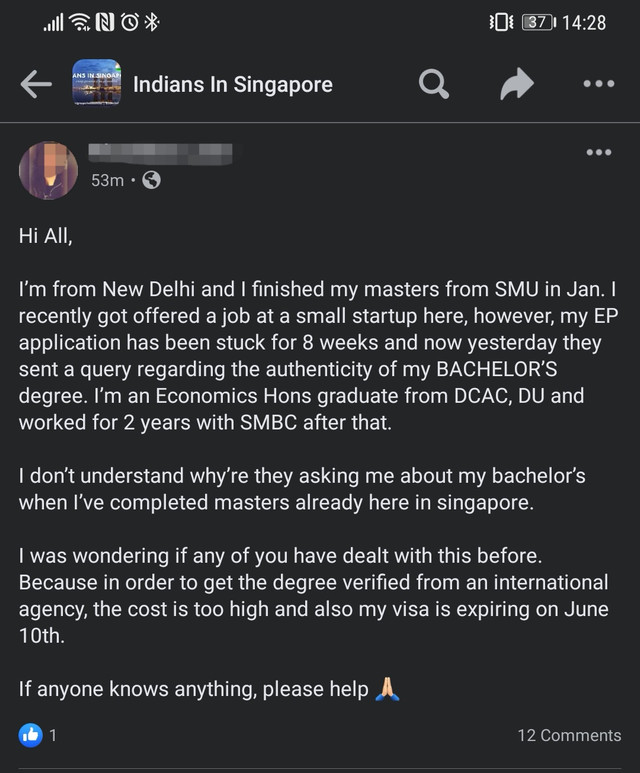
Task: Open group options three-dot menu
Action: (x=598, y=85)
